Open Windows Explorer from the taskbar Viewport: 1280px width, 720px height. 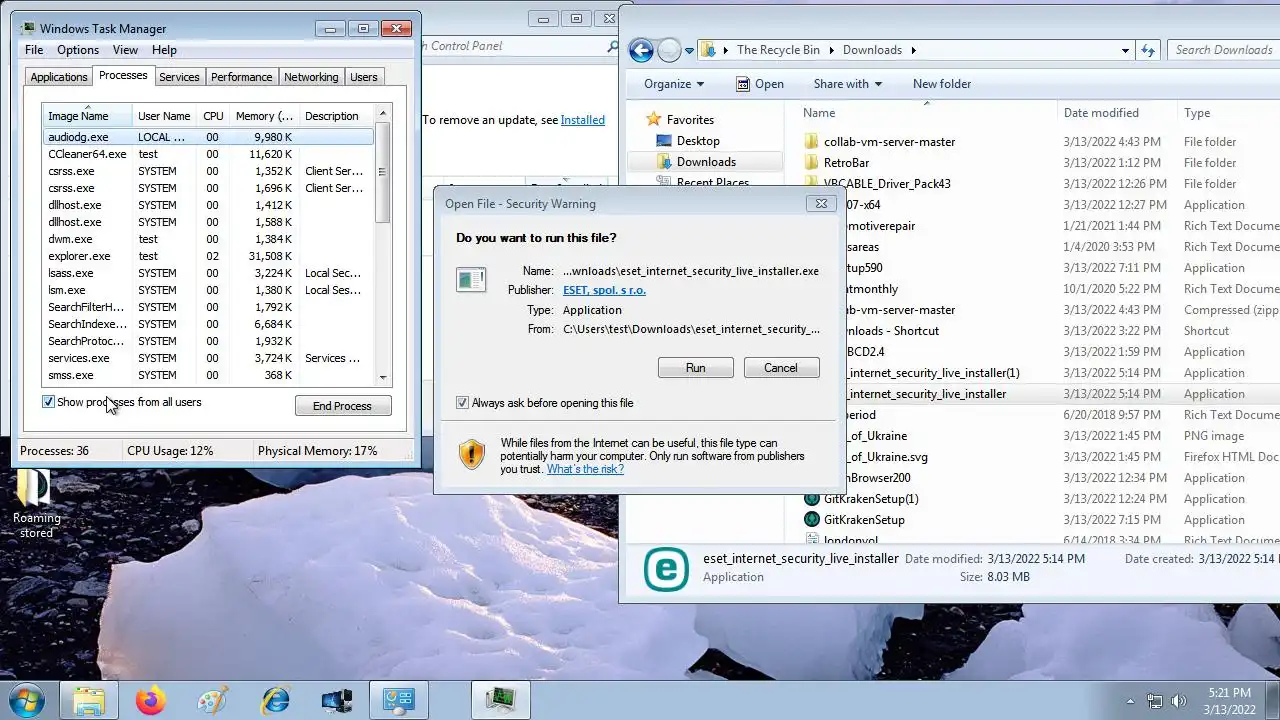click(x=89, y=701)
